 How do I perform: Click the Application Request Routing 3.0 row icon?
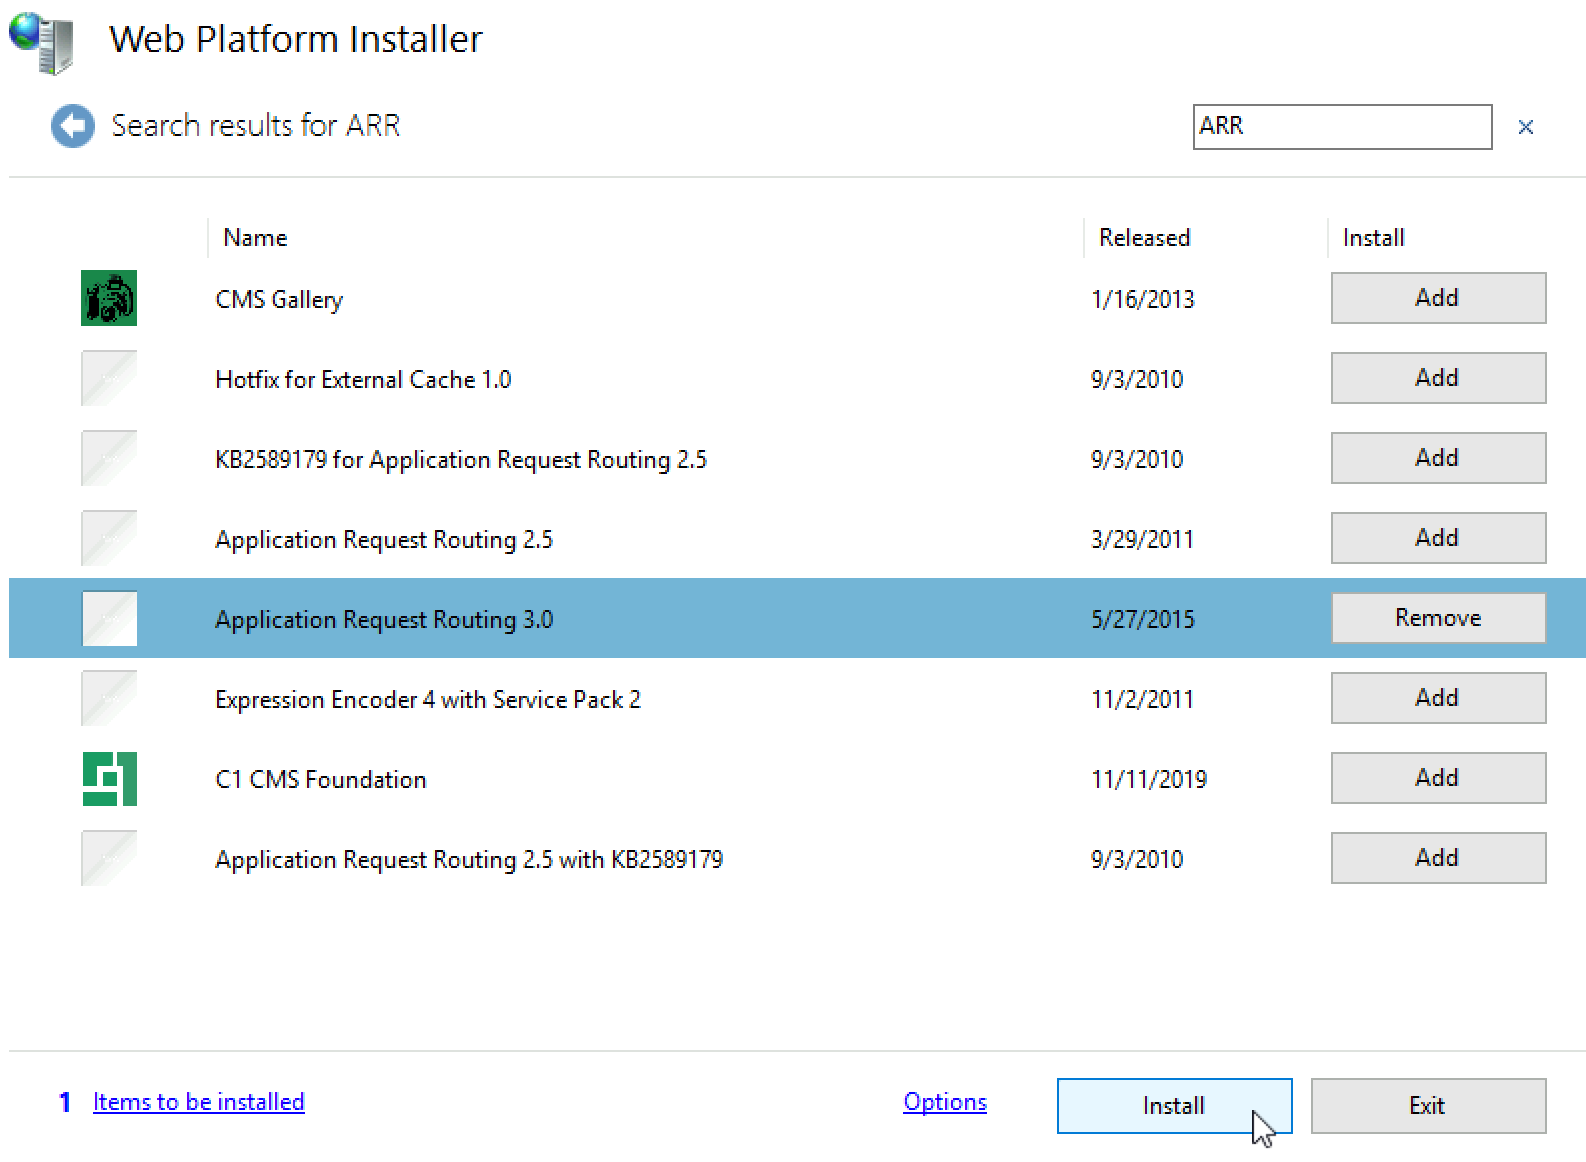[x=109, y=618]
